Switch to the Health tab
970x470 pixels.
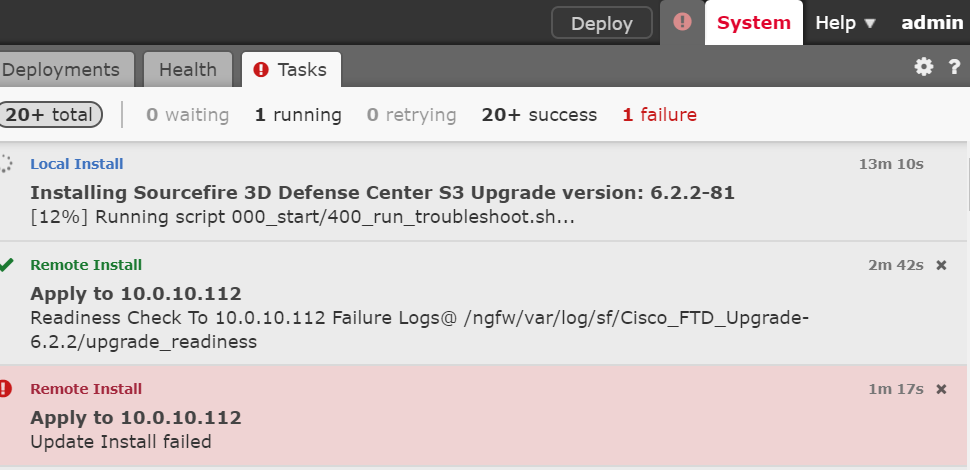[x=188, y=69]
